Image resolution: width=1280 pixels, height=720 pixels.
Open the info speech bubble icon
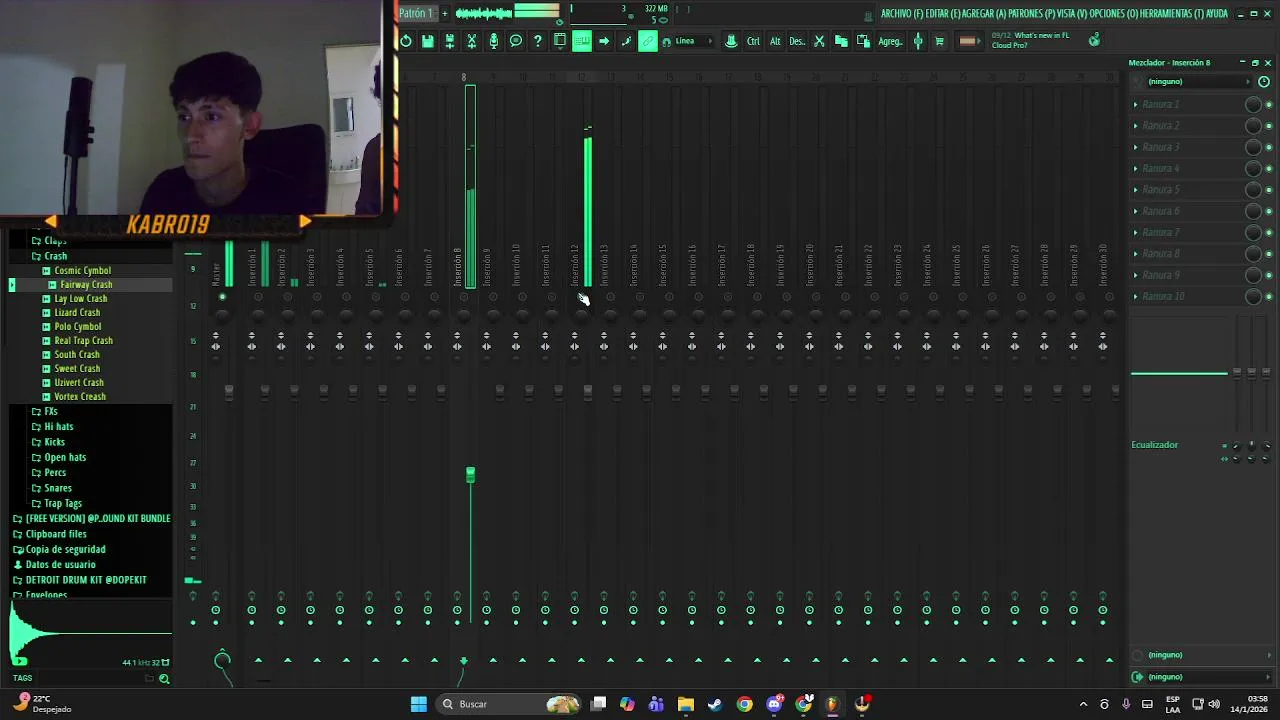click(516, 41)
